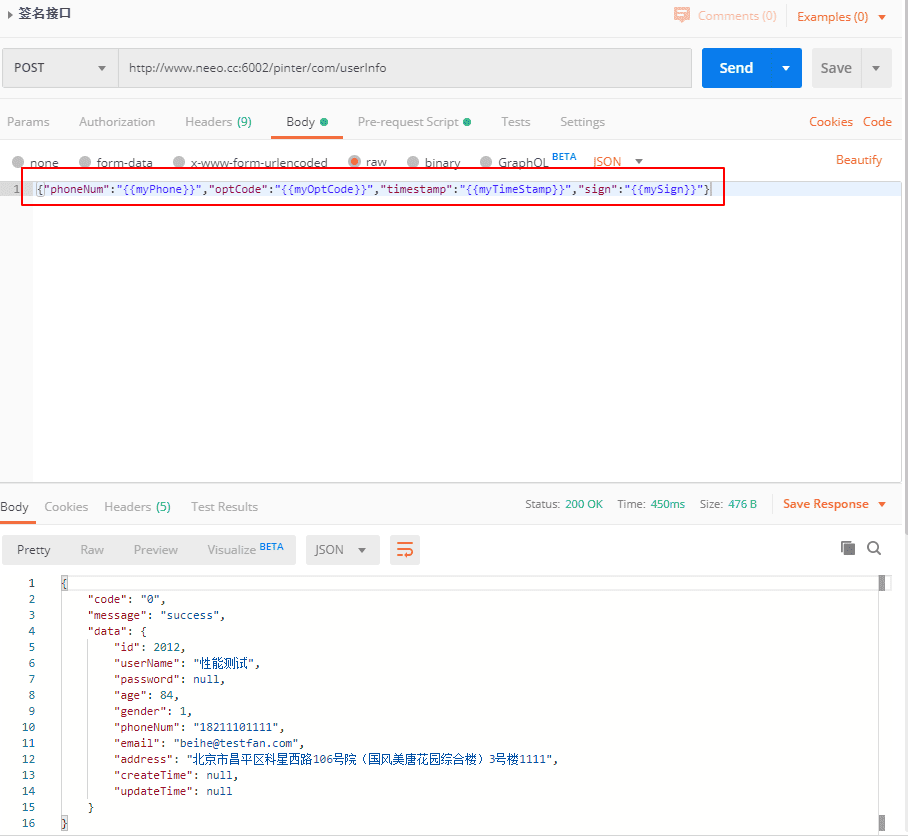Select the response Body tab

14,507
